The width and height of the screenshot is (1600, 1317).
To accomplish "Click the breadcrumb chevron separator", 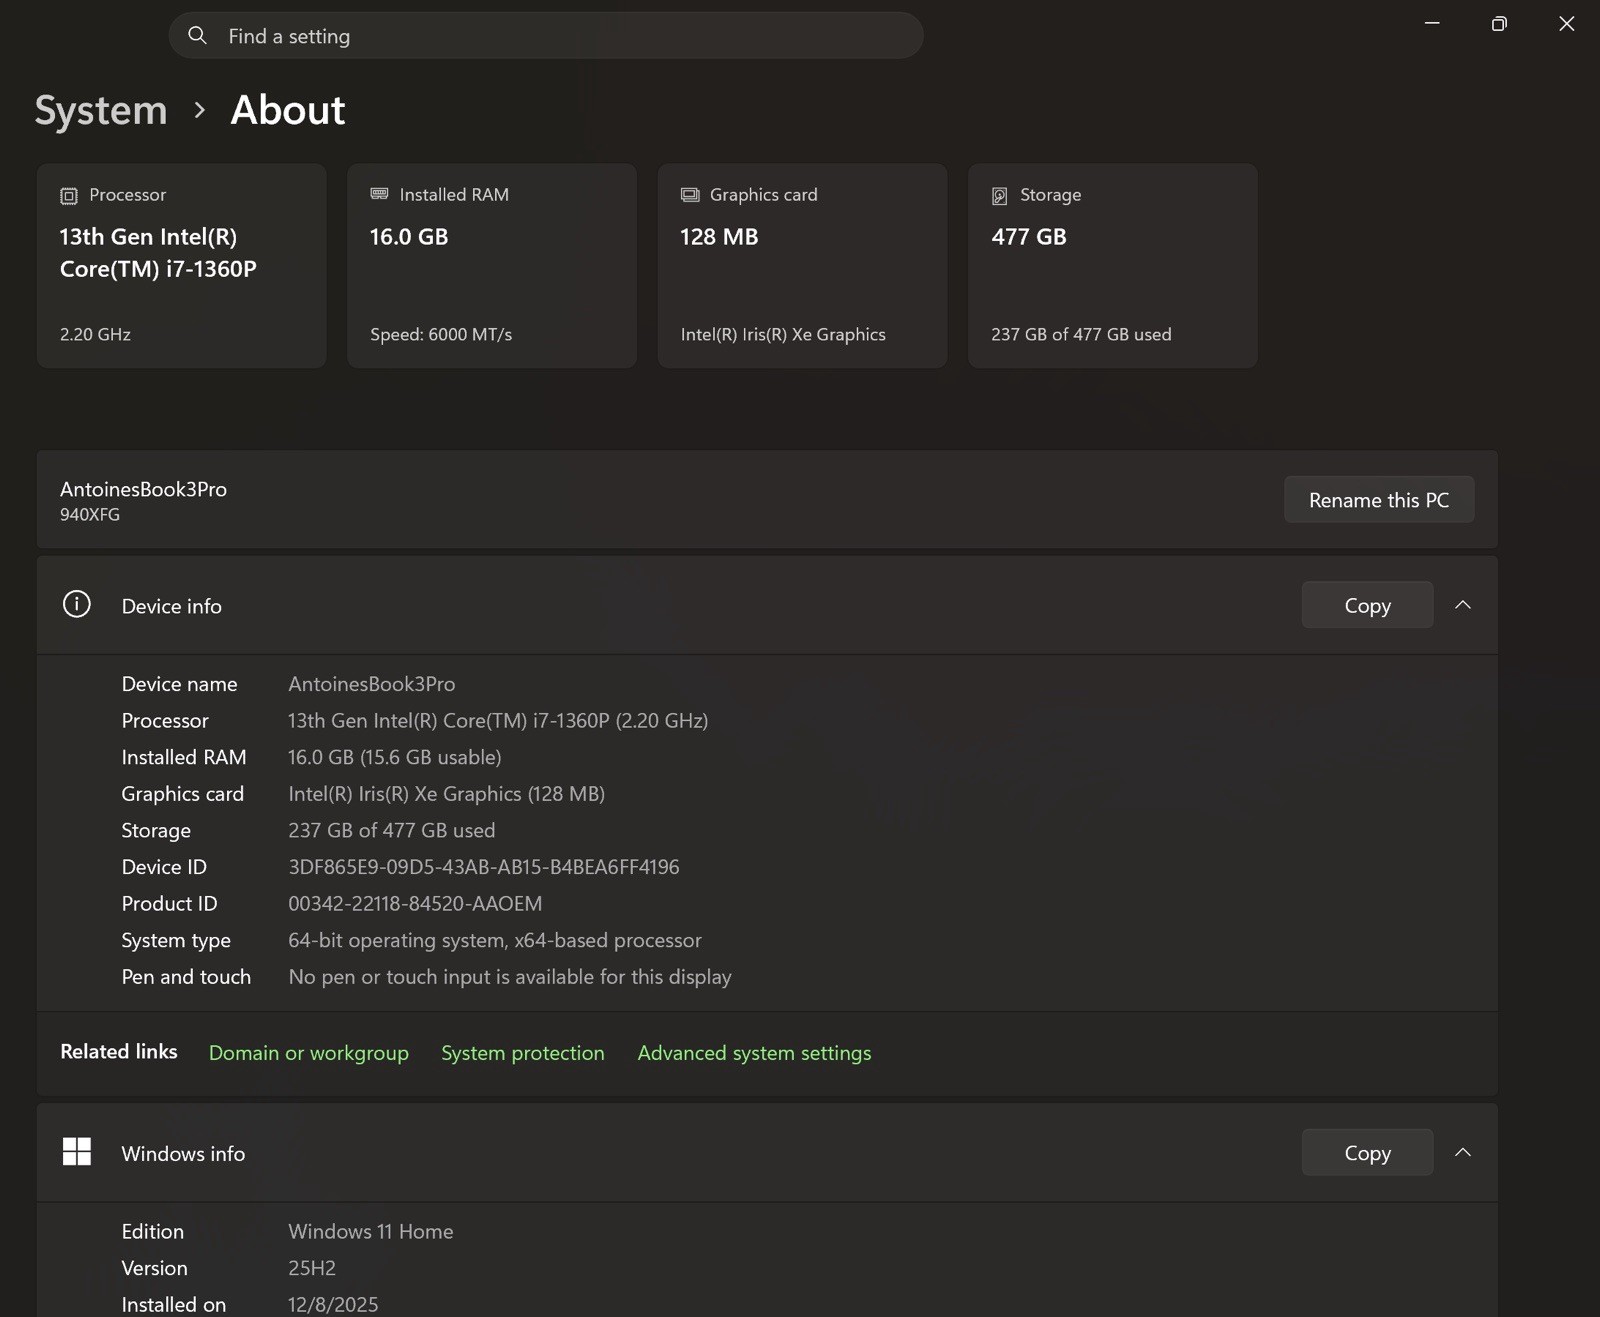I will (x=199, y=110).
